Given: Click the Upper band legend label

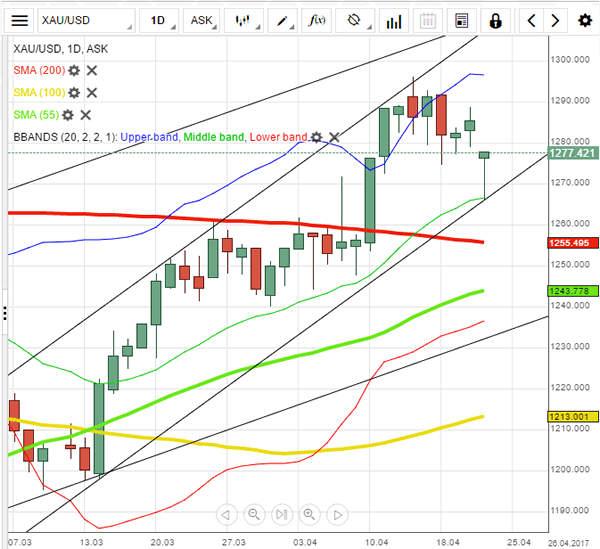Looking at the screenshot, I should pos(149,137).
